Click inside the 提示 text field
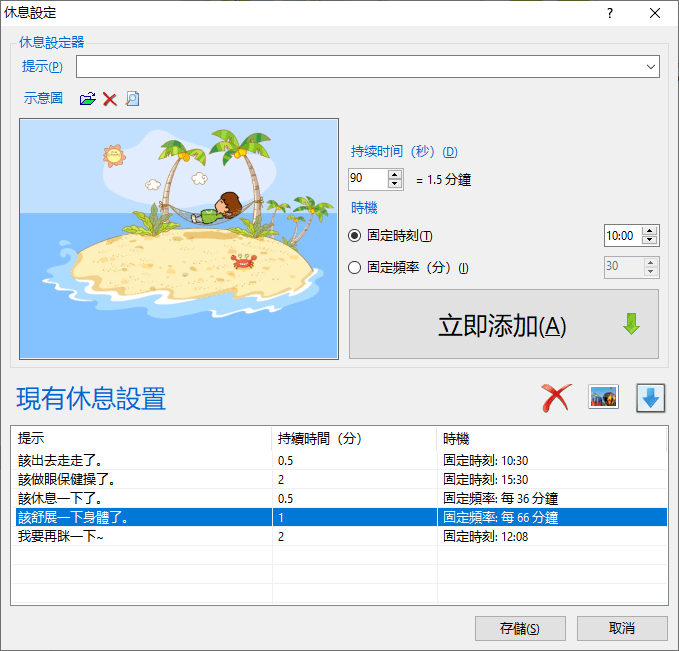 [x=359, y=67]
